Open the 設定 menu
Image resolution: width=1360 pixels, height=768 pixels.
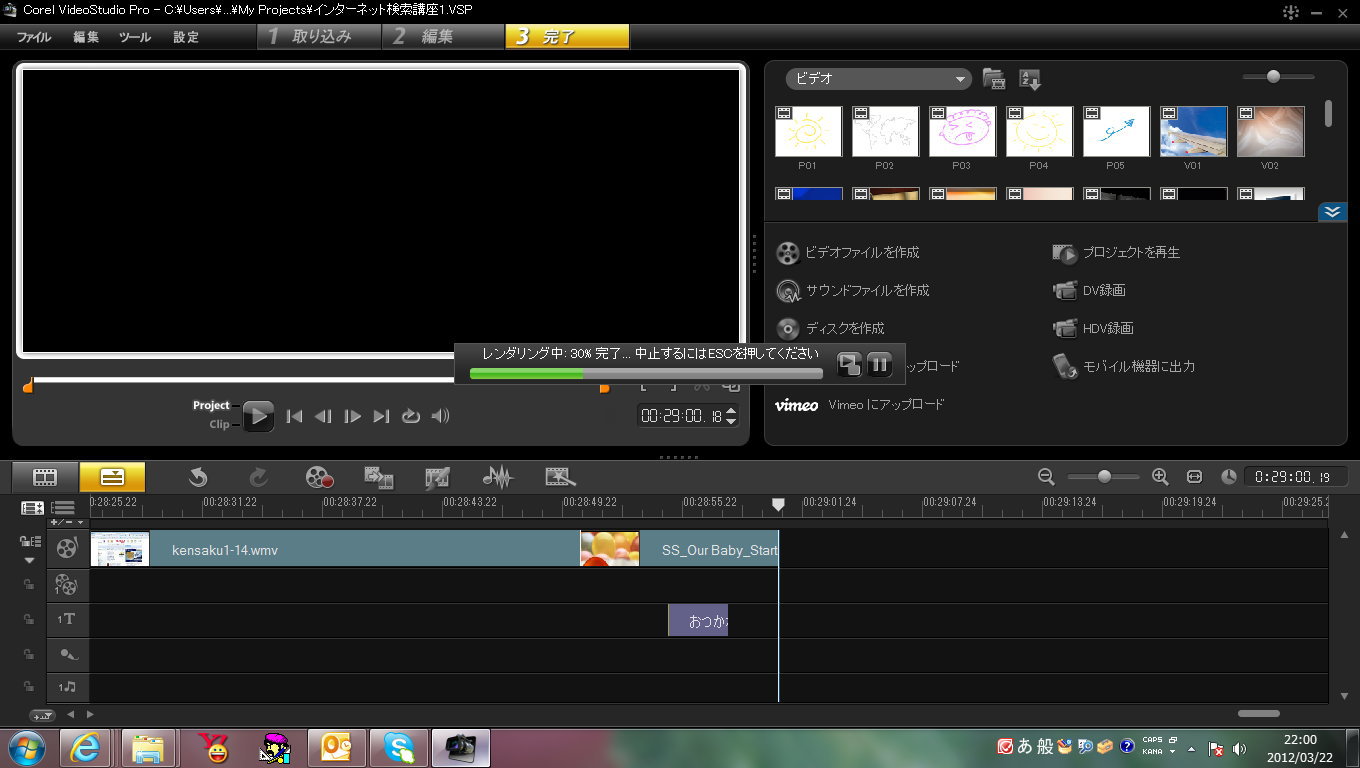[x=186, y=37]
